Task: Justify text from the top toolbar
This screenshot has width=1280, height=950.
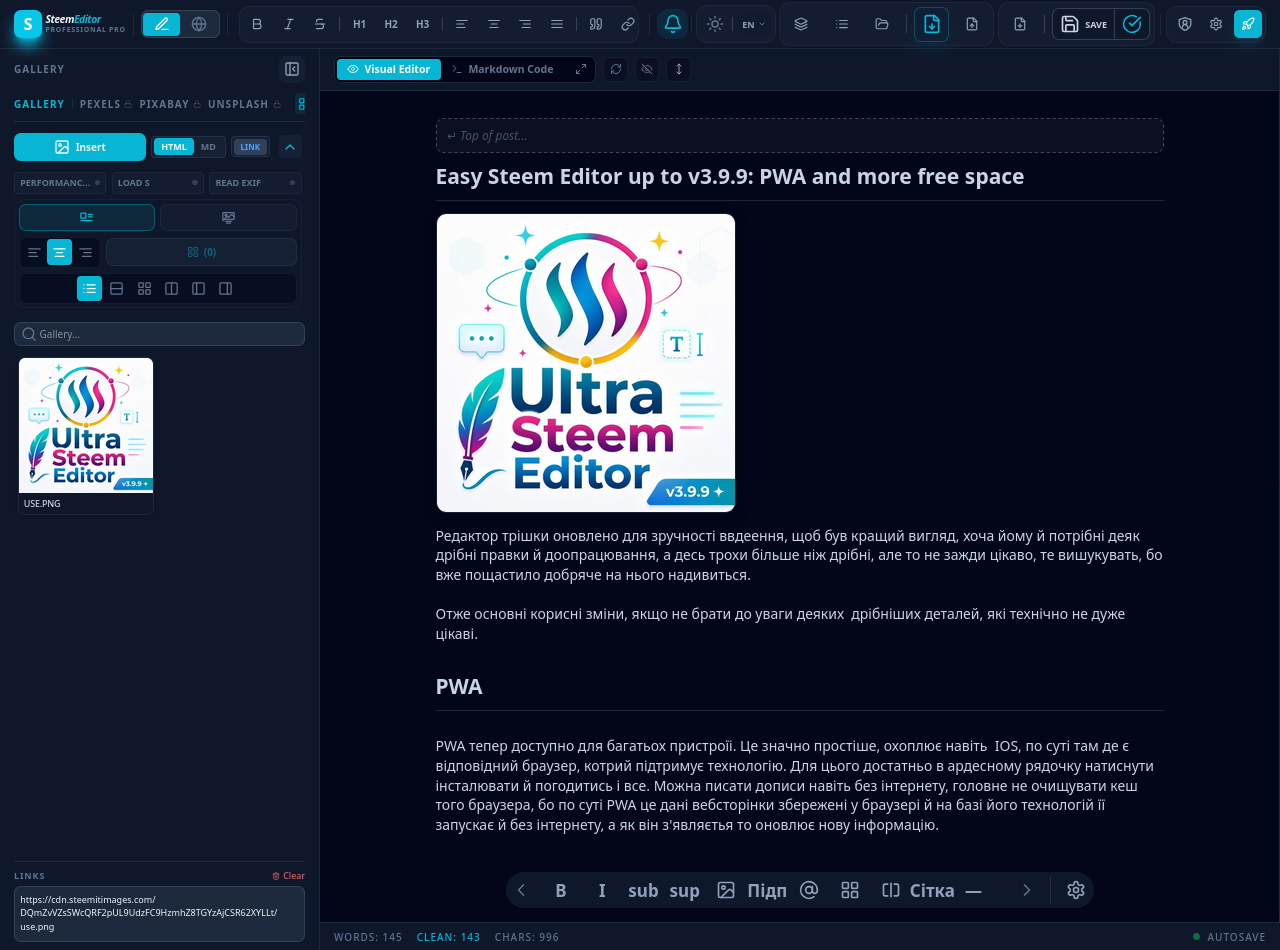Action: click(557, 24)
